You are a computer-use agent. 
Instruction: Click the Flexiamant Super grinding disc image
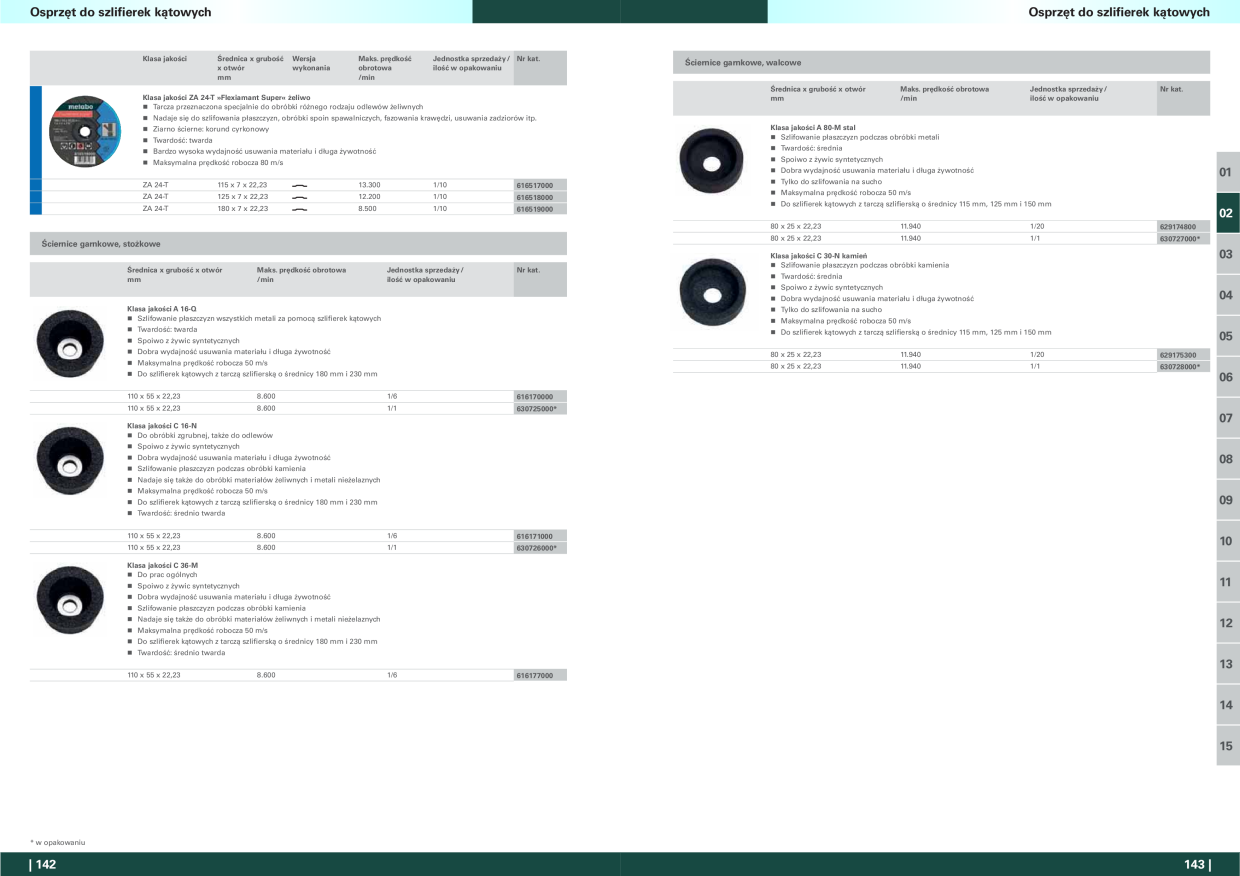coord(85,134)
